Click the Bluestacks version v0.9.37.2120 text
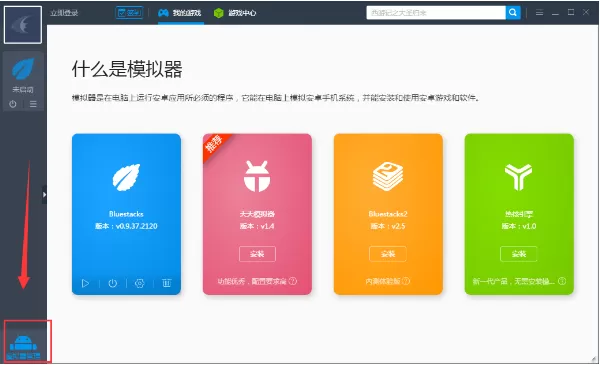The image size is (600, 365). [x=126, y=226]
